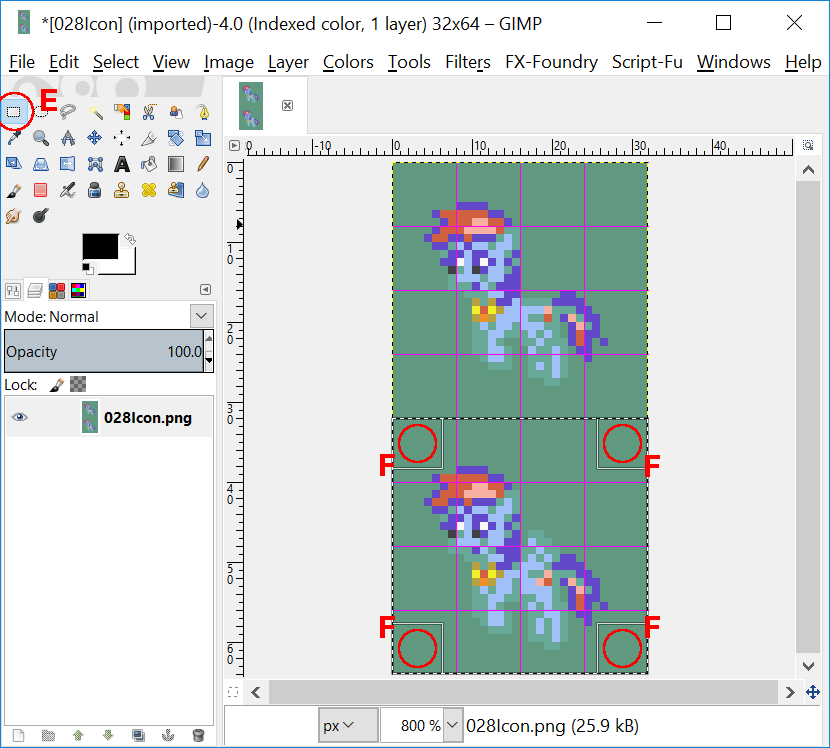Open the layer Mode dropdown showing Normal
The image size is (830, 748).
(200, 315)
